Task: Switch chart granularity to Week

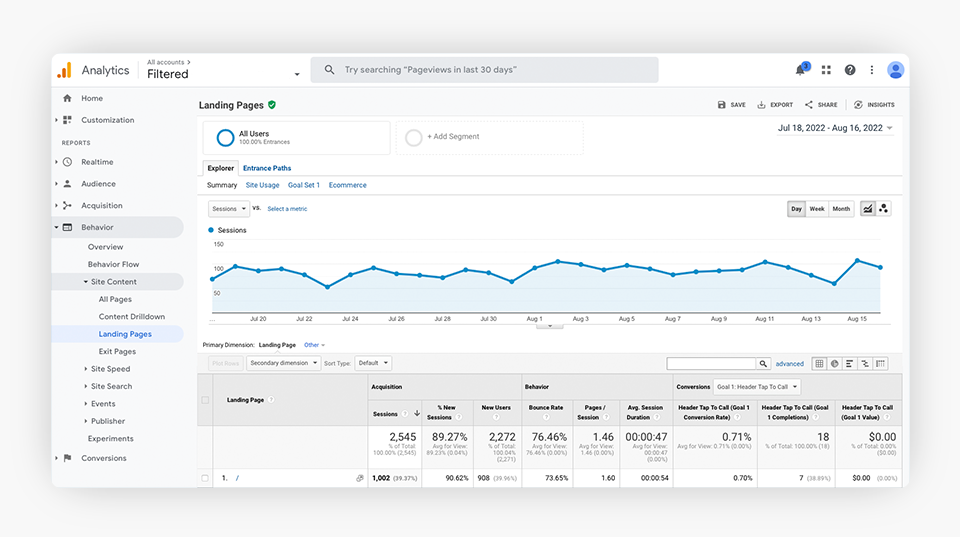Action: [x=817, y=209]
